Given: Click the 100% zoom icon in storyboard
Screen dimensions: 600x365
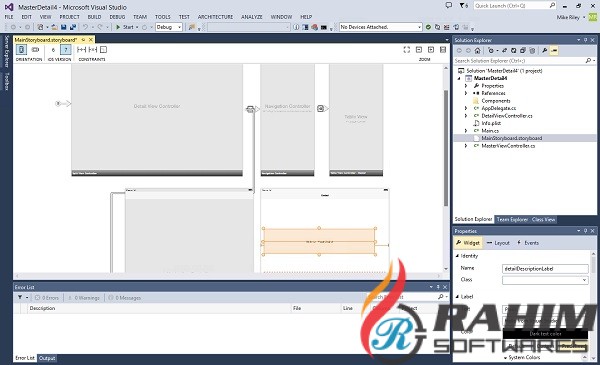Looking at the screenshot, I should [443, 50].
